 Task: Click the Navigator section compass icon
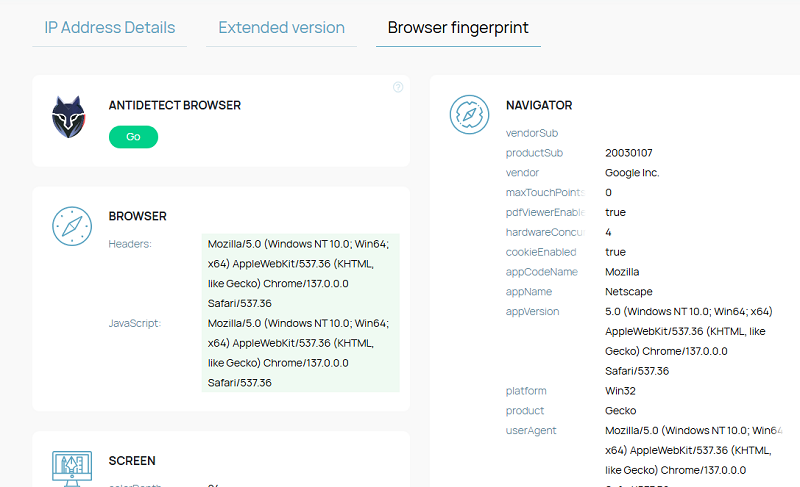pos(469,115)
